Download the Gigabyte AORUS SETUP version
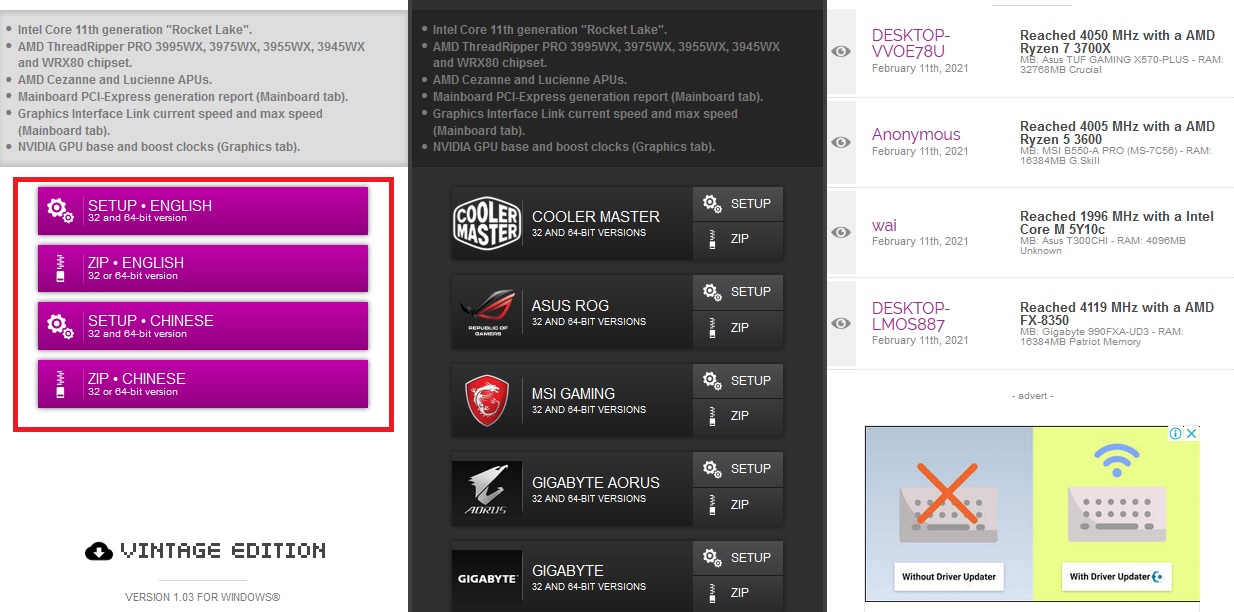This screenshot has width=1234, height=612. [738, 469]
